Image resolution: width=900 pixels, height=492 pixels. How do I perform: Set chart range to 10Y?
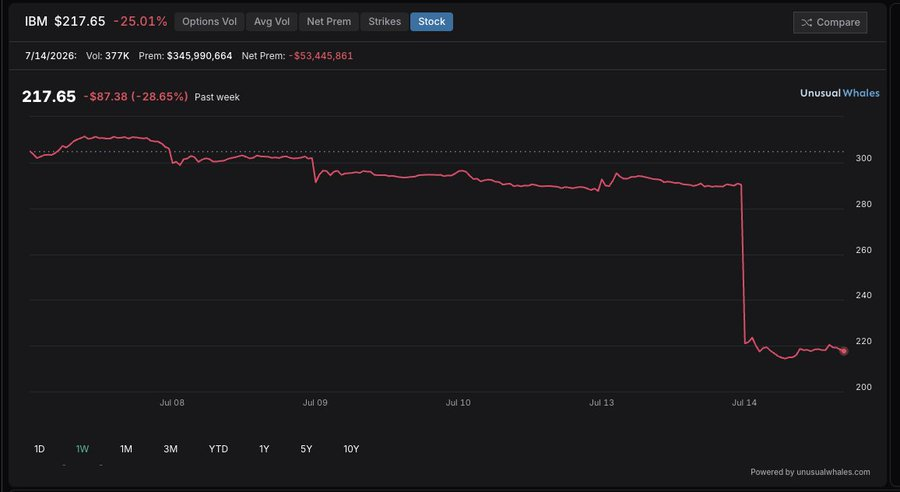[x=351, y=449]
